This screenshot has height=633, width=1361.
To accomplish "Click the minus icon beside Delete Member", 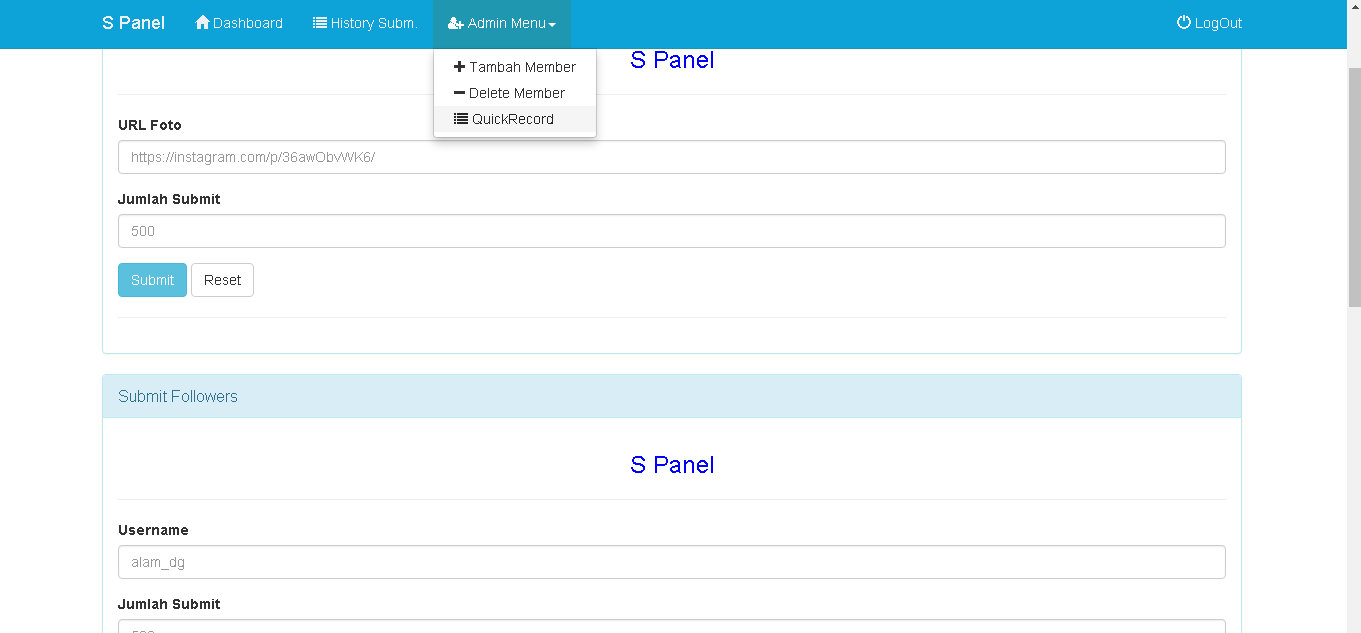I will [x=458, y=92].
